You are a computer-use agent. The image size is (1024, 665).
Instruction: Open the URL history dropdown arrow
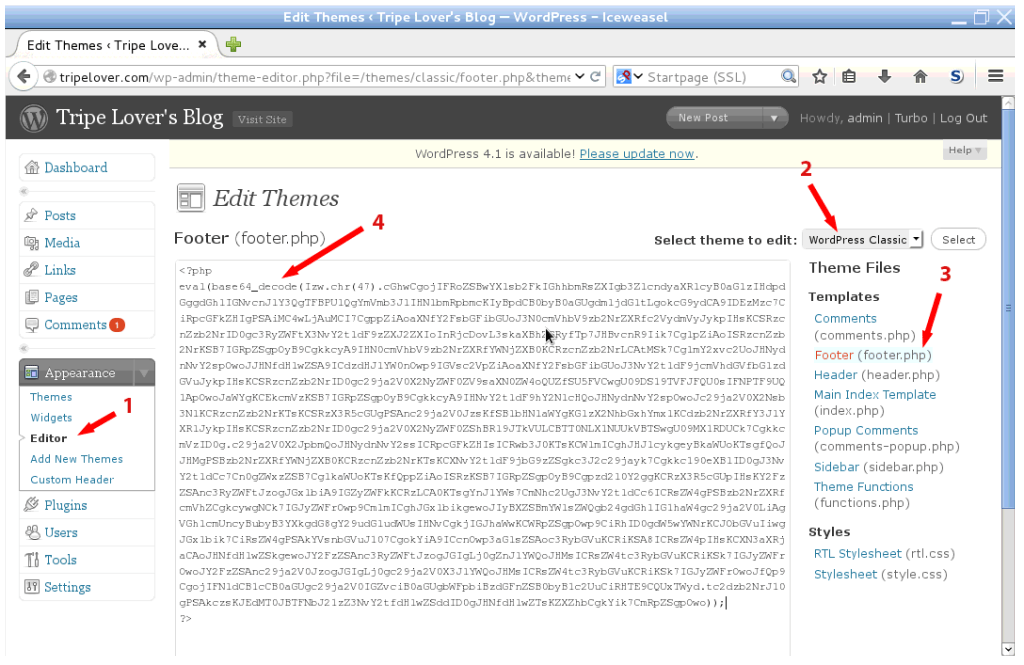pos(580,76)
